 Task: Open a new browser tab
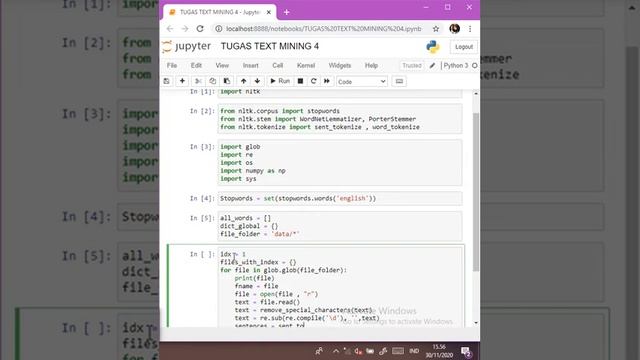pos(287,12)
